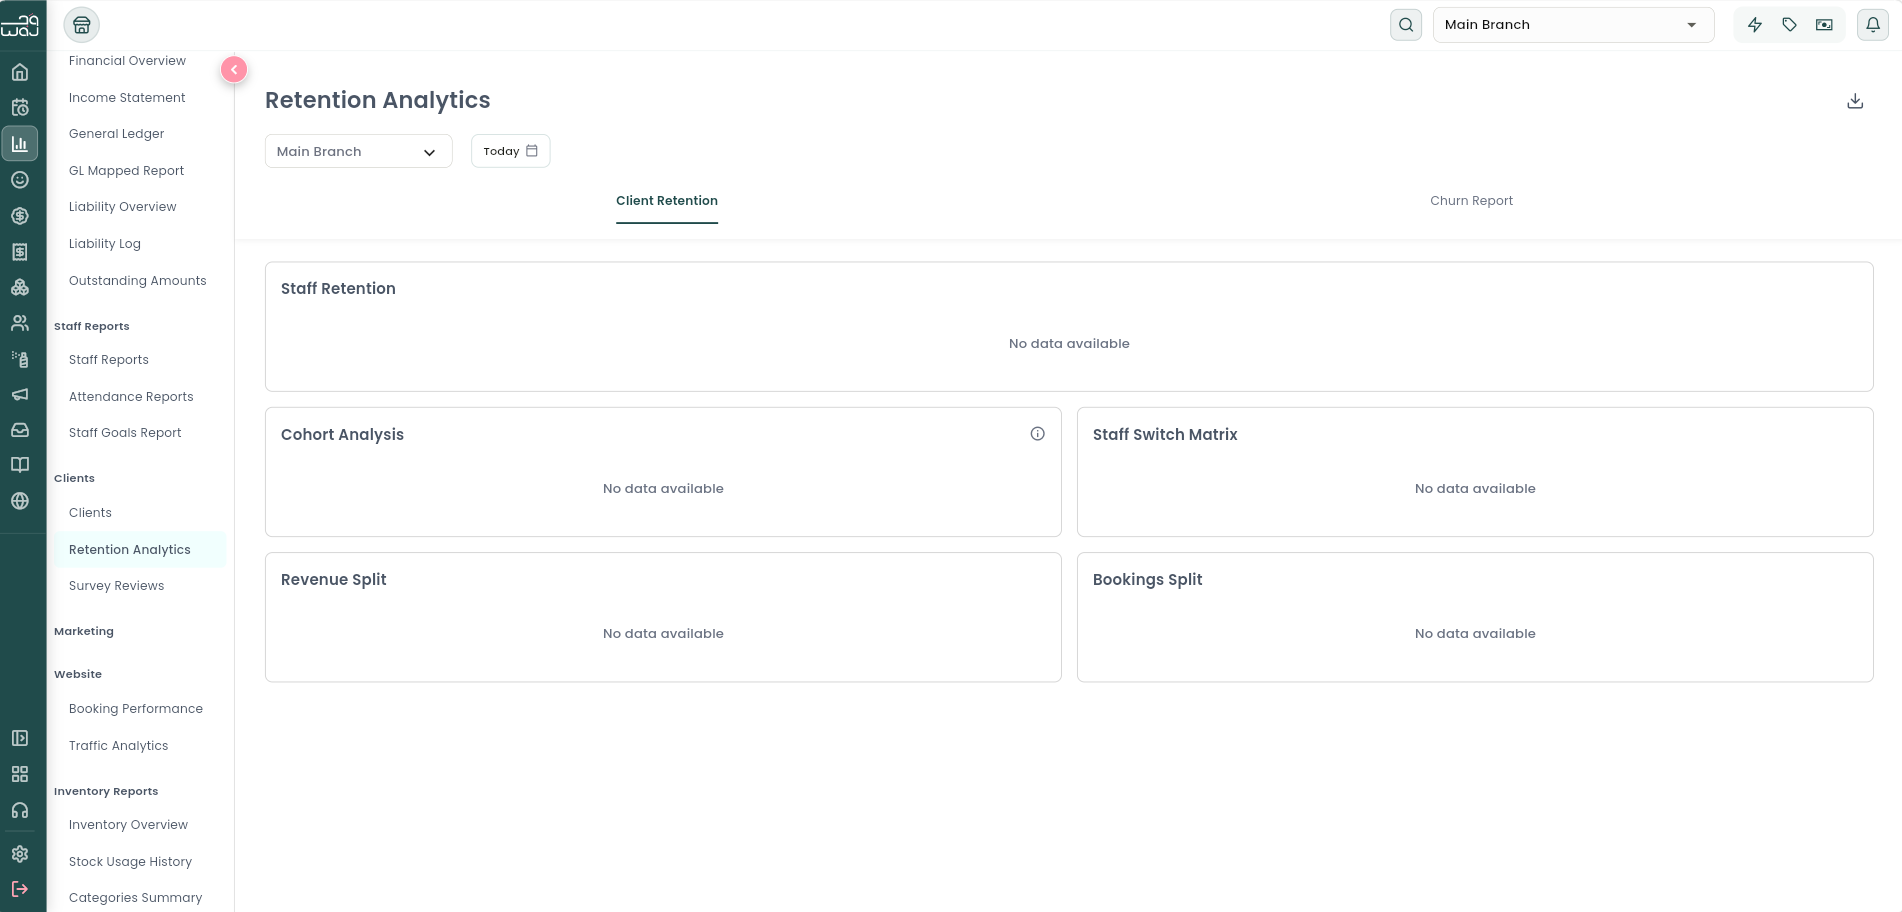Open Traffic Analytics link

(x=118, y=746)
